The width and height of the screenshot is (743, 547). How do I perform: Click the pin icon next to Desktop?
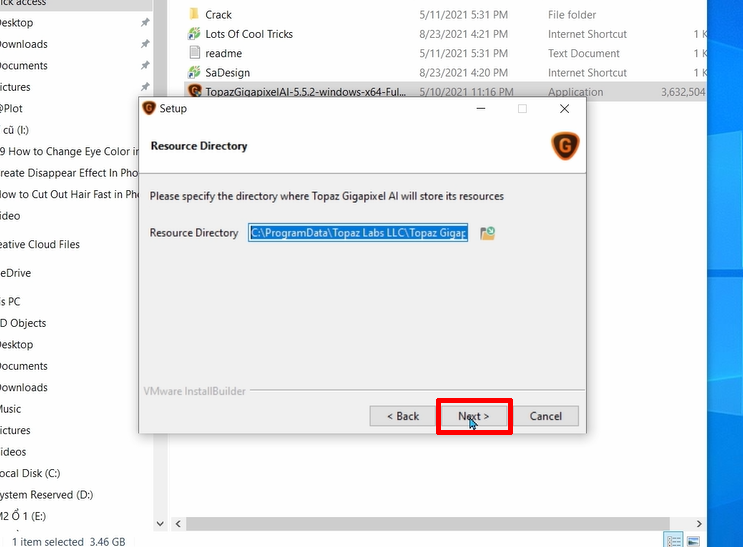[x=145, y=22]
